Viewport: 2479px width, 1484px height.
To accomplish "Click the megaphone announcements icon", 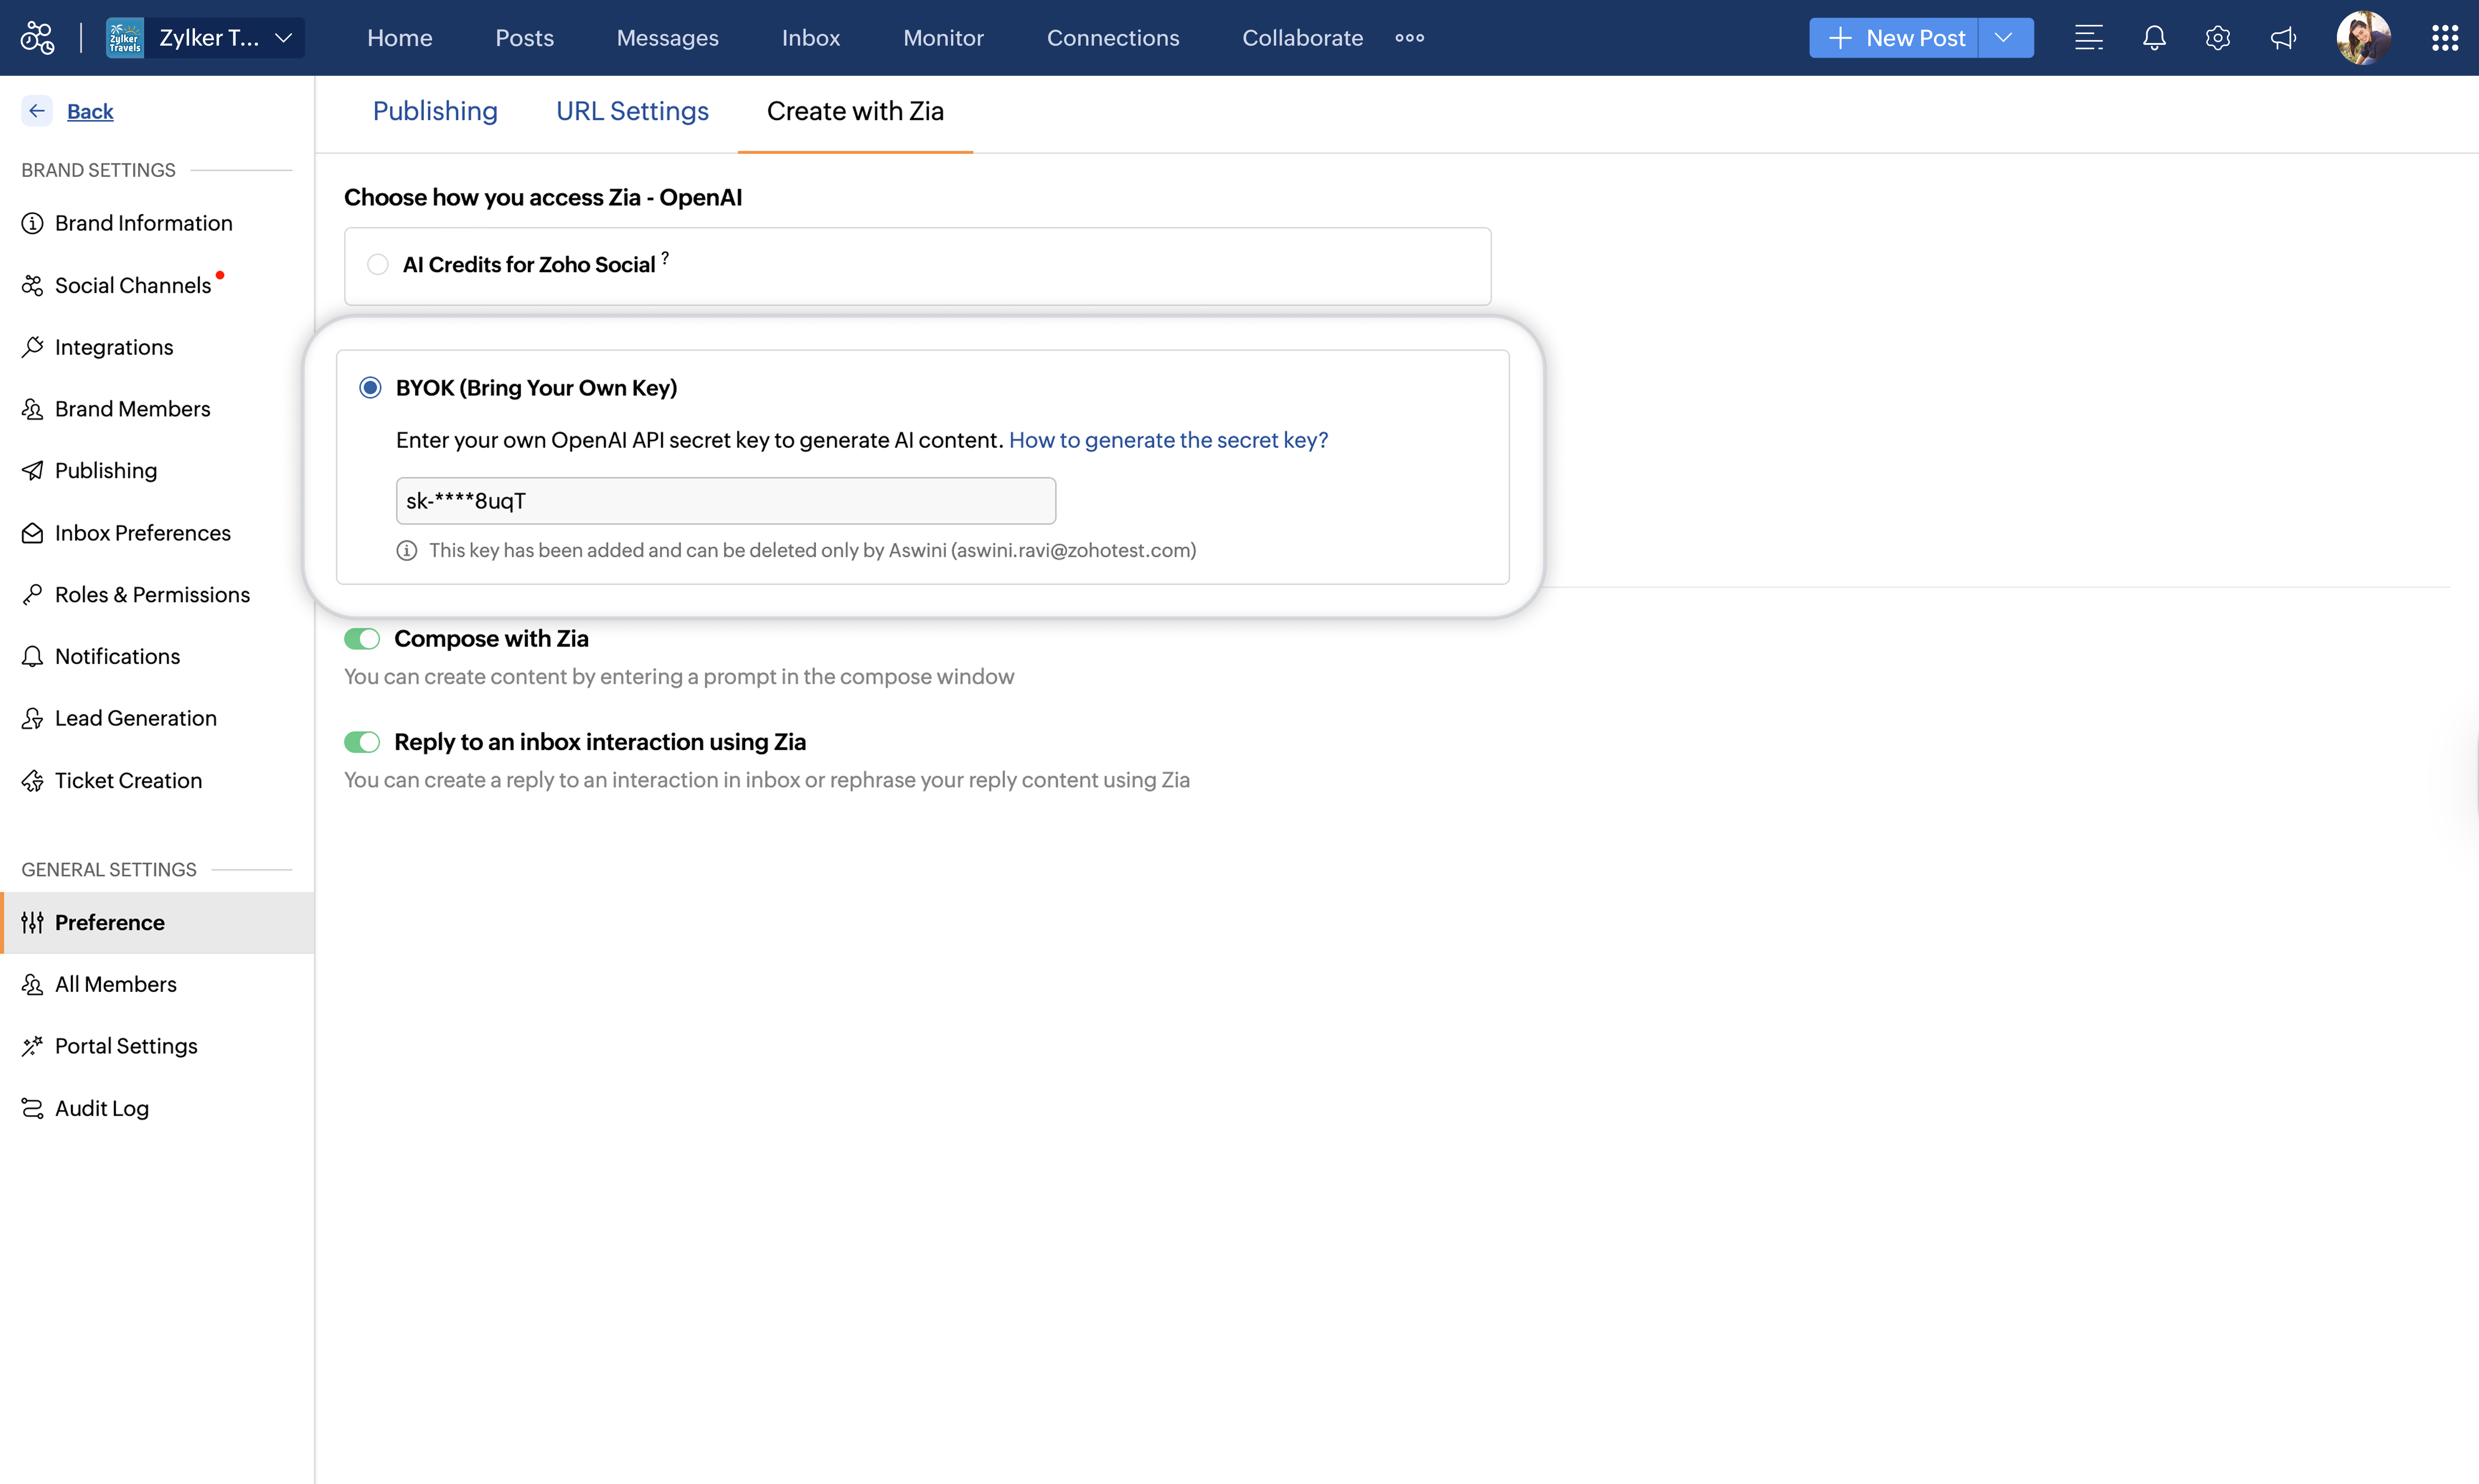I will 2283,38.
